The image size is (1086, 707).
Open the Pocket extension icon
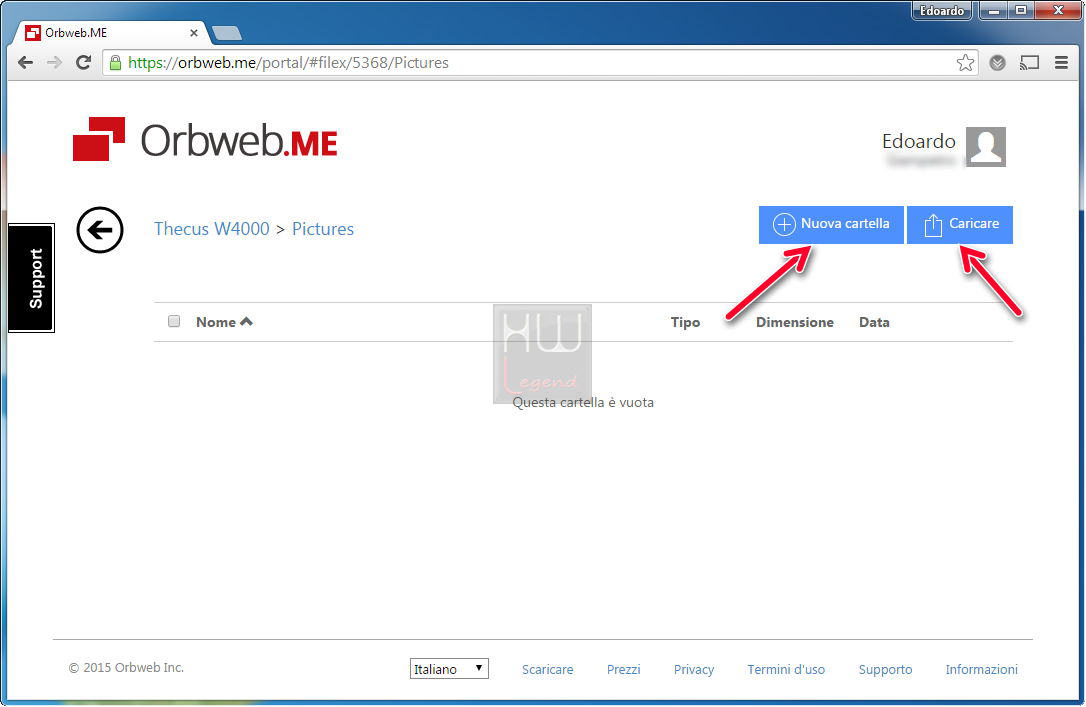pos(997,63)
